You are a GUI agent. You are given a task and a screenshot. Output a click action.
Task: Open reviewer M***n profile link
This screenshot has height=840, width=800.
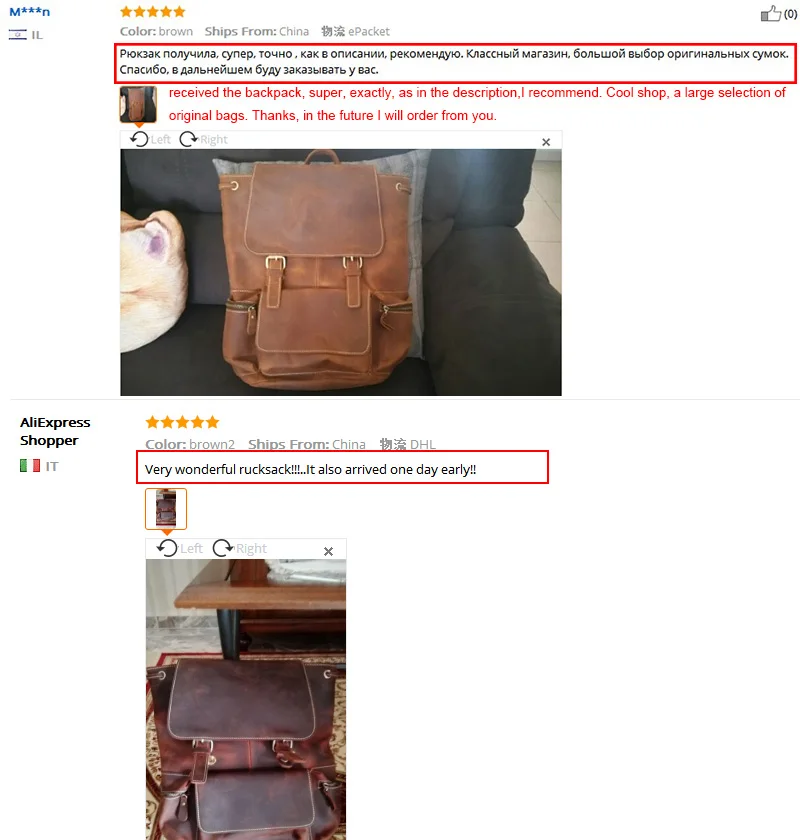click(x=29, y=12)
